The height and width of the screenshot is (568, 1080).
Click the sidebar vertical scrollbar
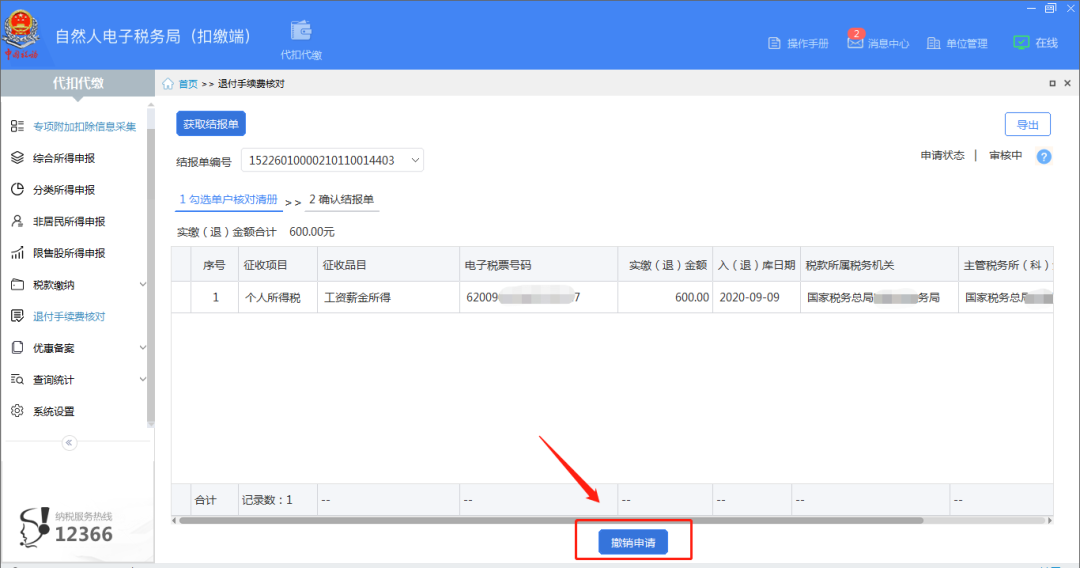(151, 275)
